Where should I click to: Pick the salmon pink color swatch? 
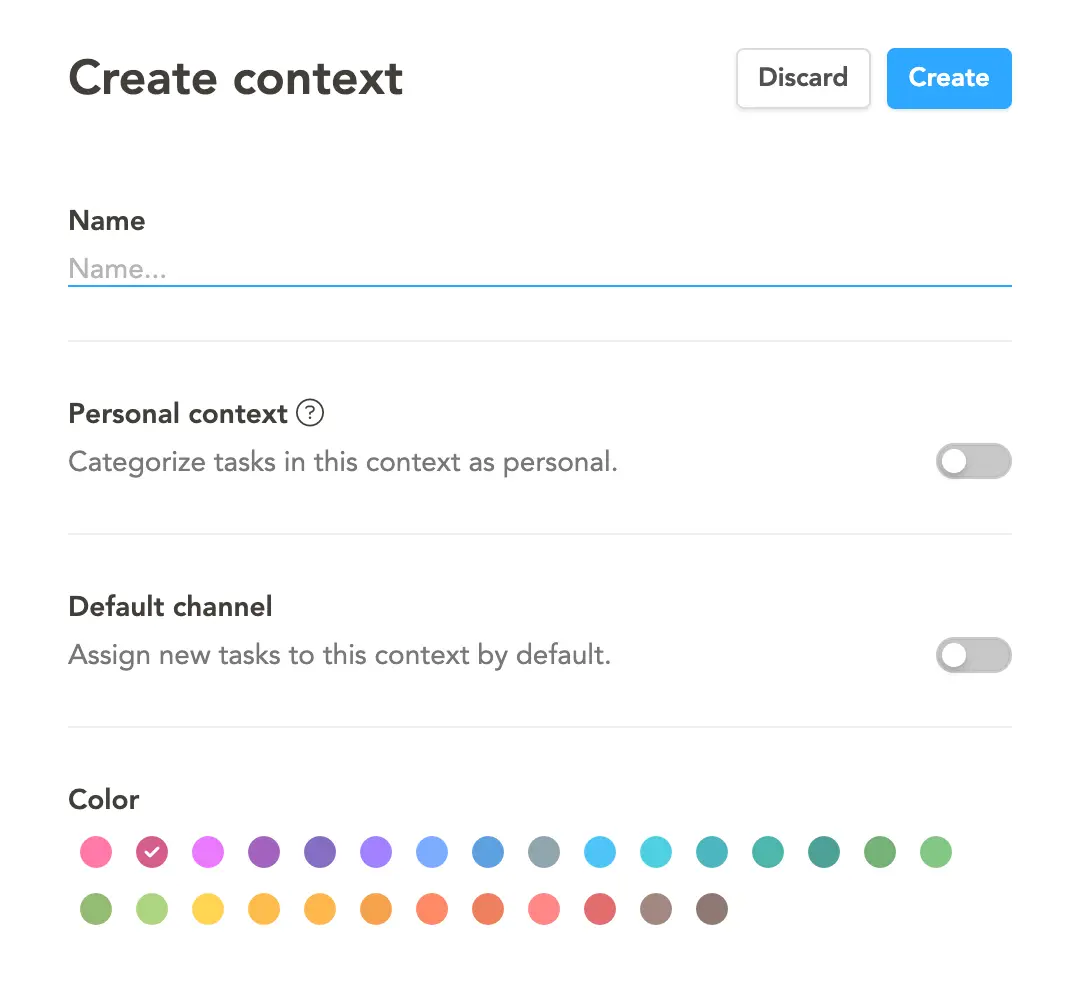544,909
